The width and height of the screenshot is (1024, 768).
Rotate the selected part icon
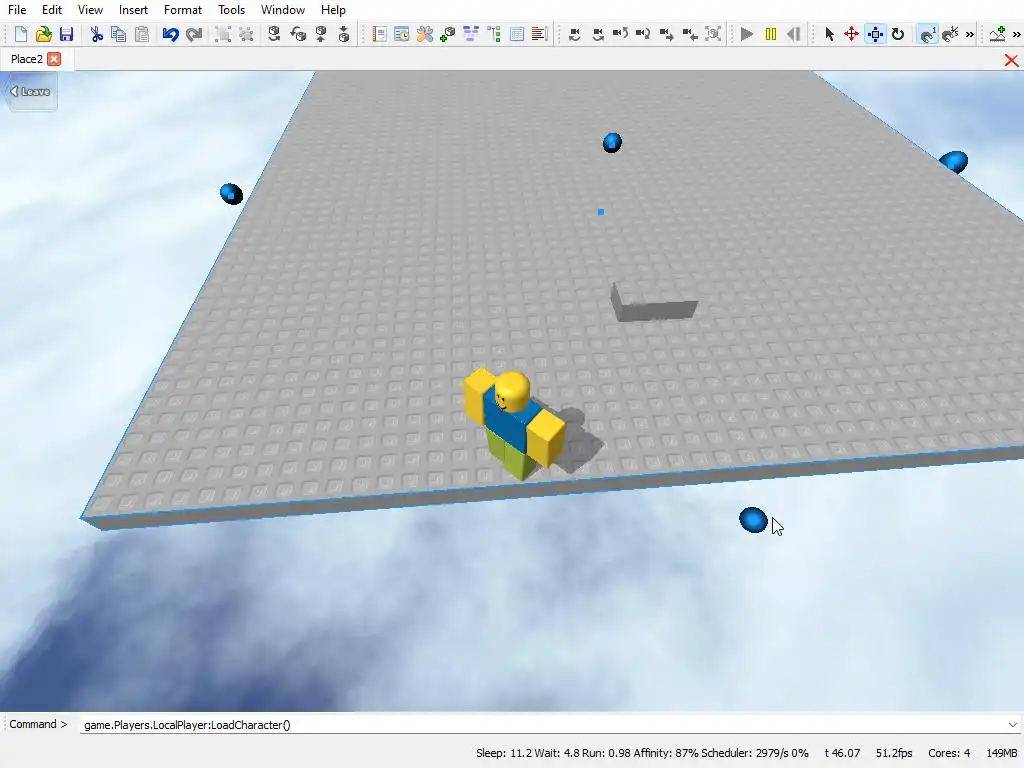pos(274,34)
